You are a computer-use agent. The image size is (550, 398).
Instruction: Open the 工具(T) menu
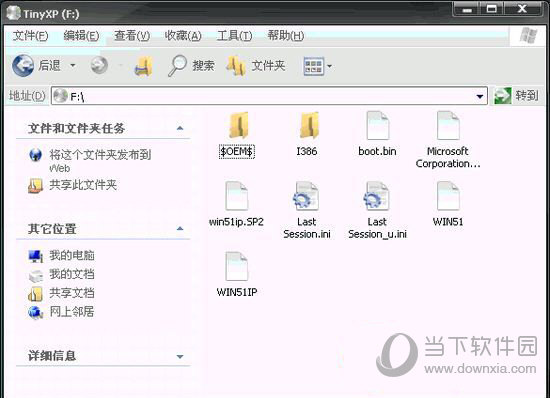pyautogui.click(x=234, y=35)
